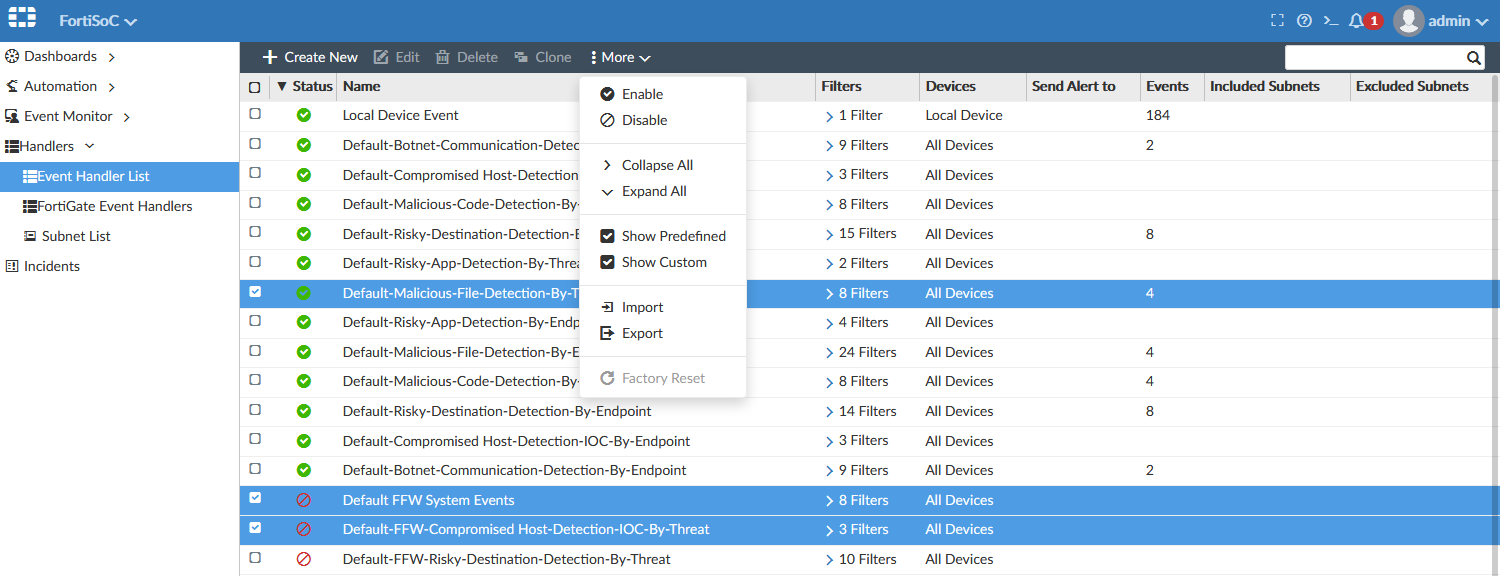
Task: Open the FortiSoC apps grid icon
Action: pyautogui.click(x=21, y=18)
